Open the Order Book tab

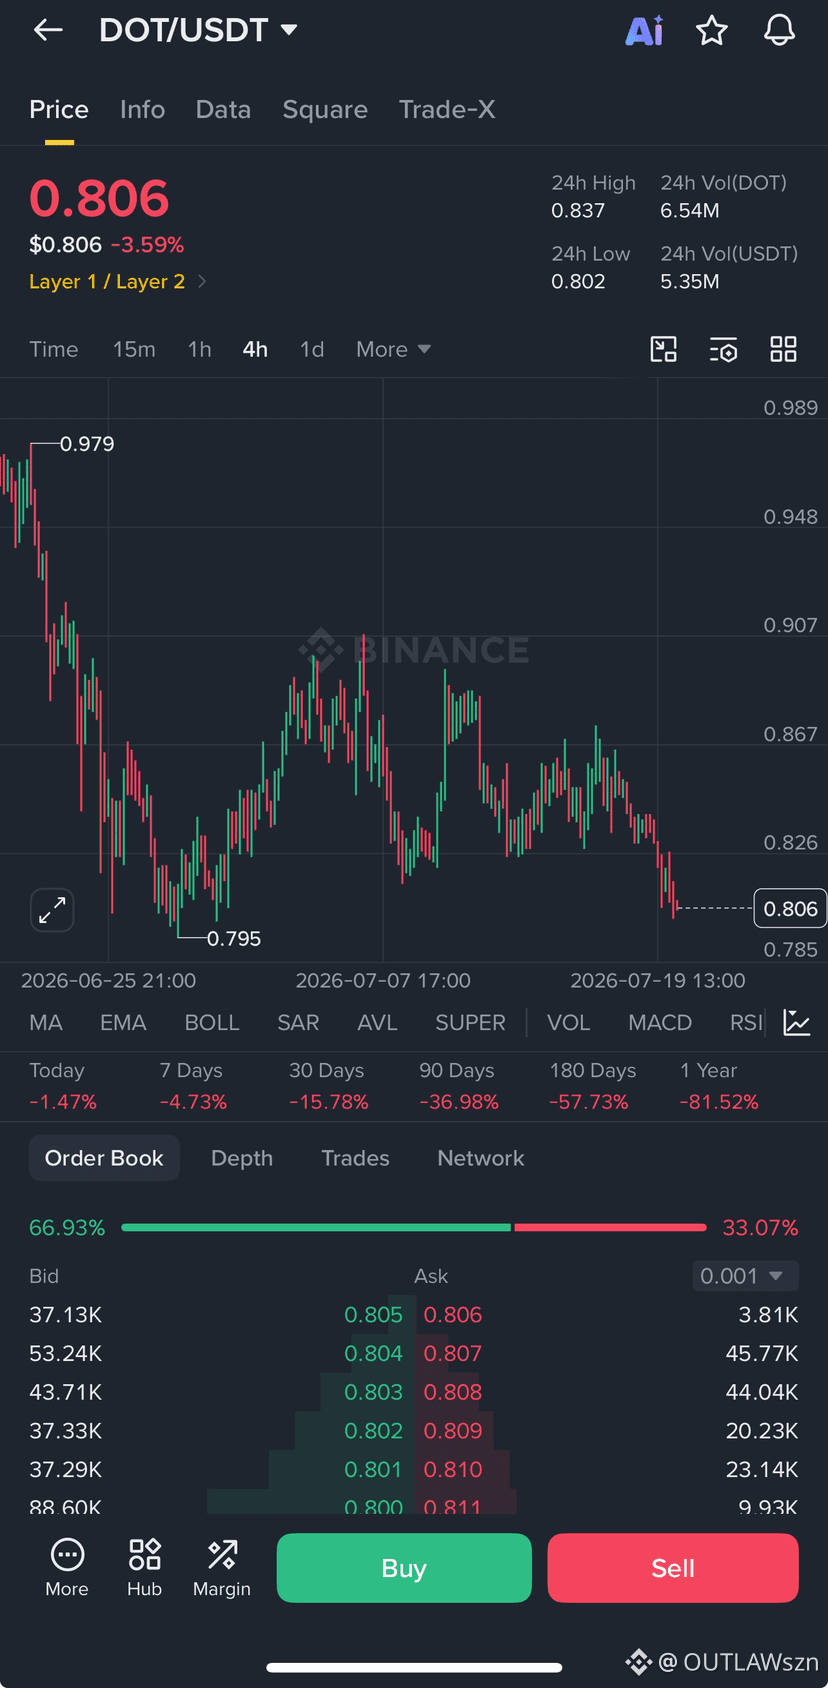point(104,1158)
